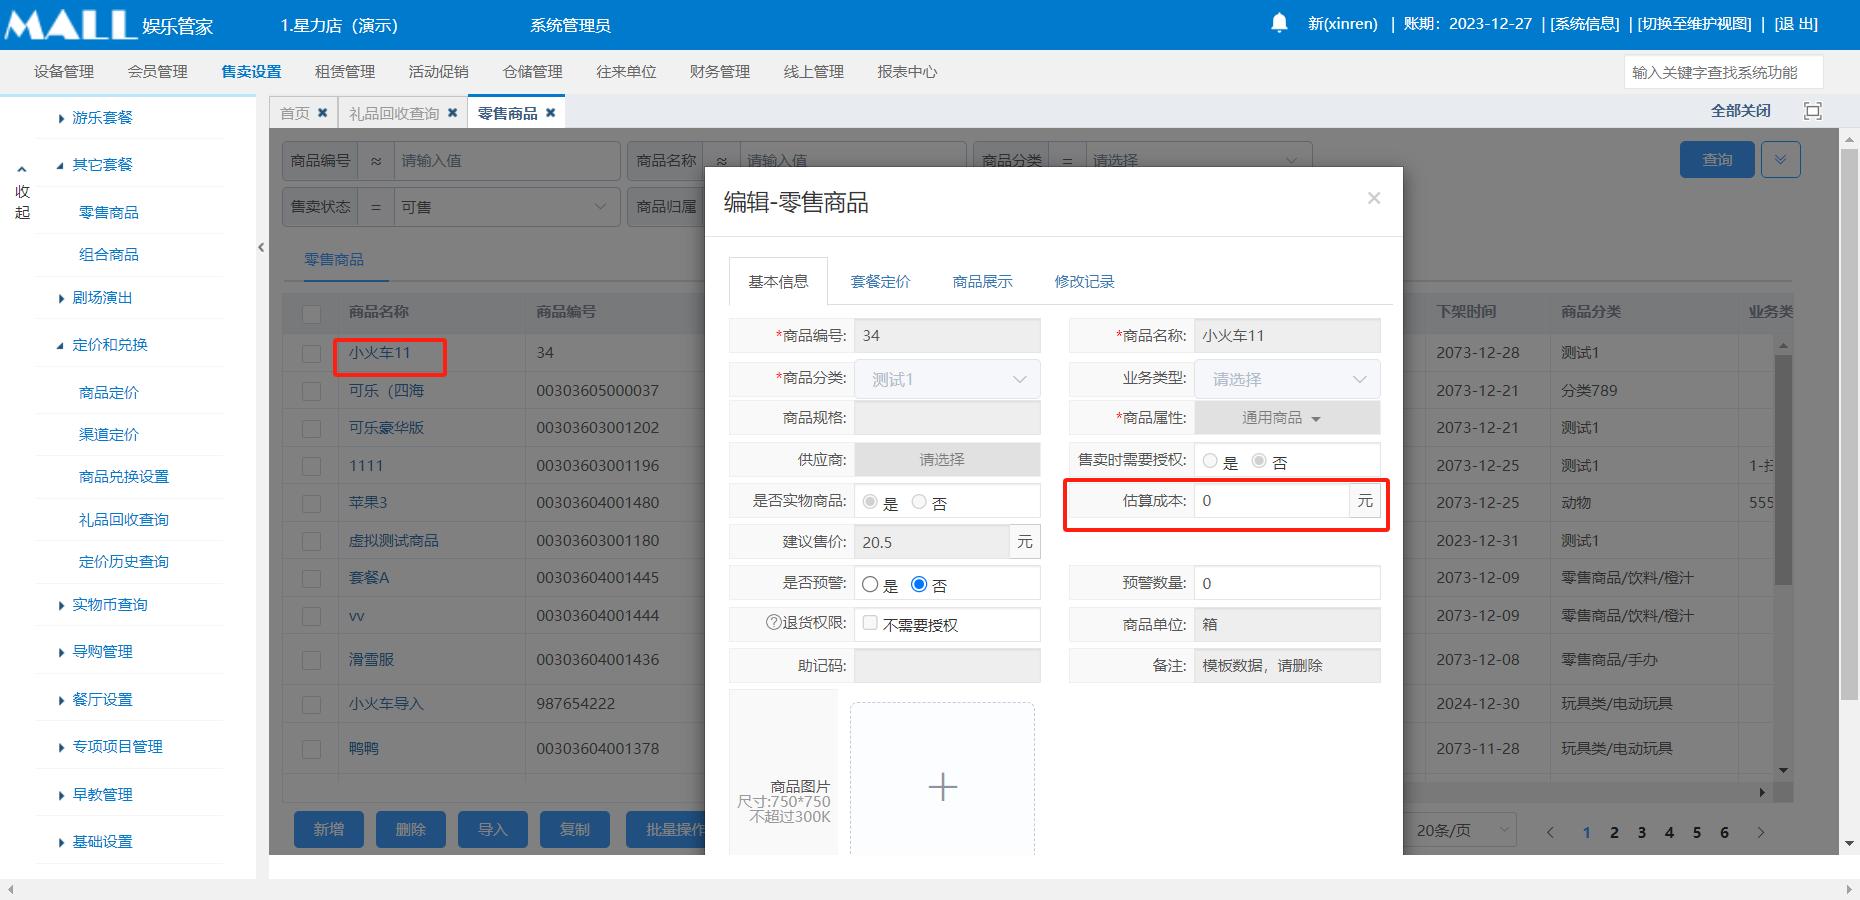Select 是 for 售卖时需要授权

1210,461
